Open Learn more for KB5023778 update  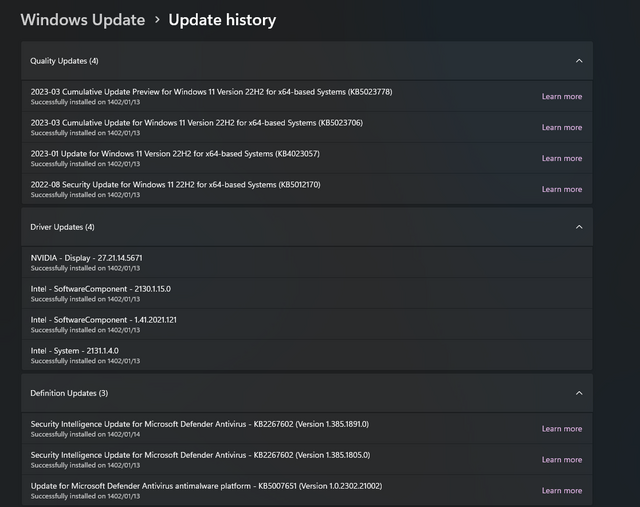(561, 97)
